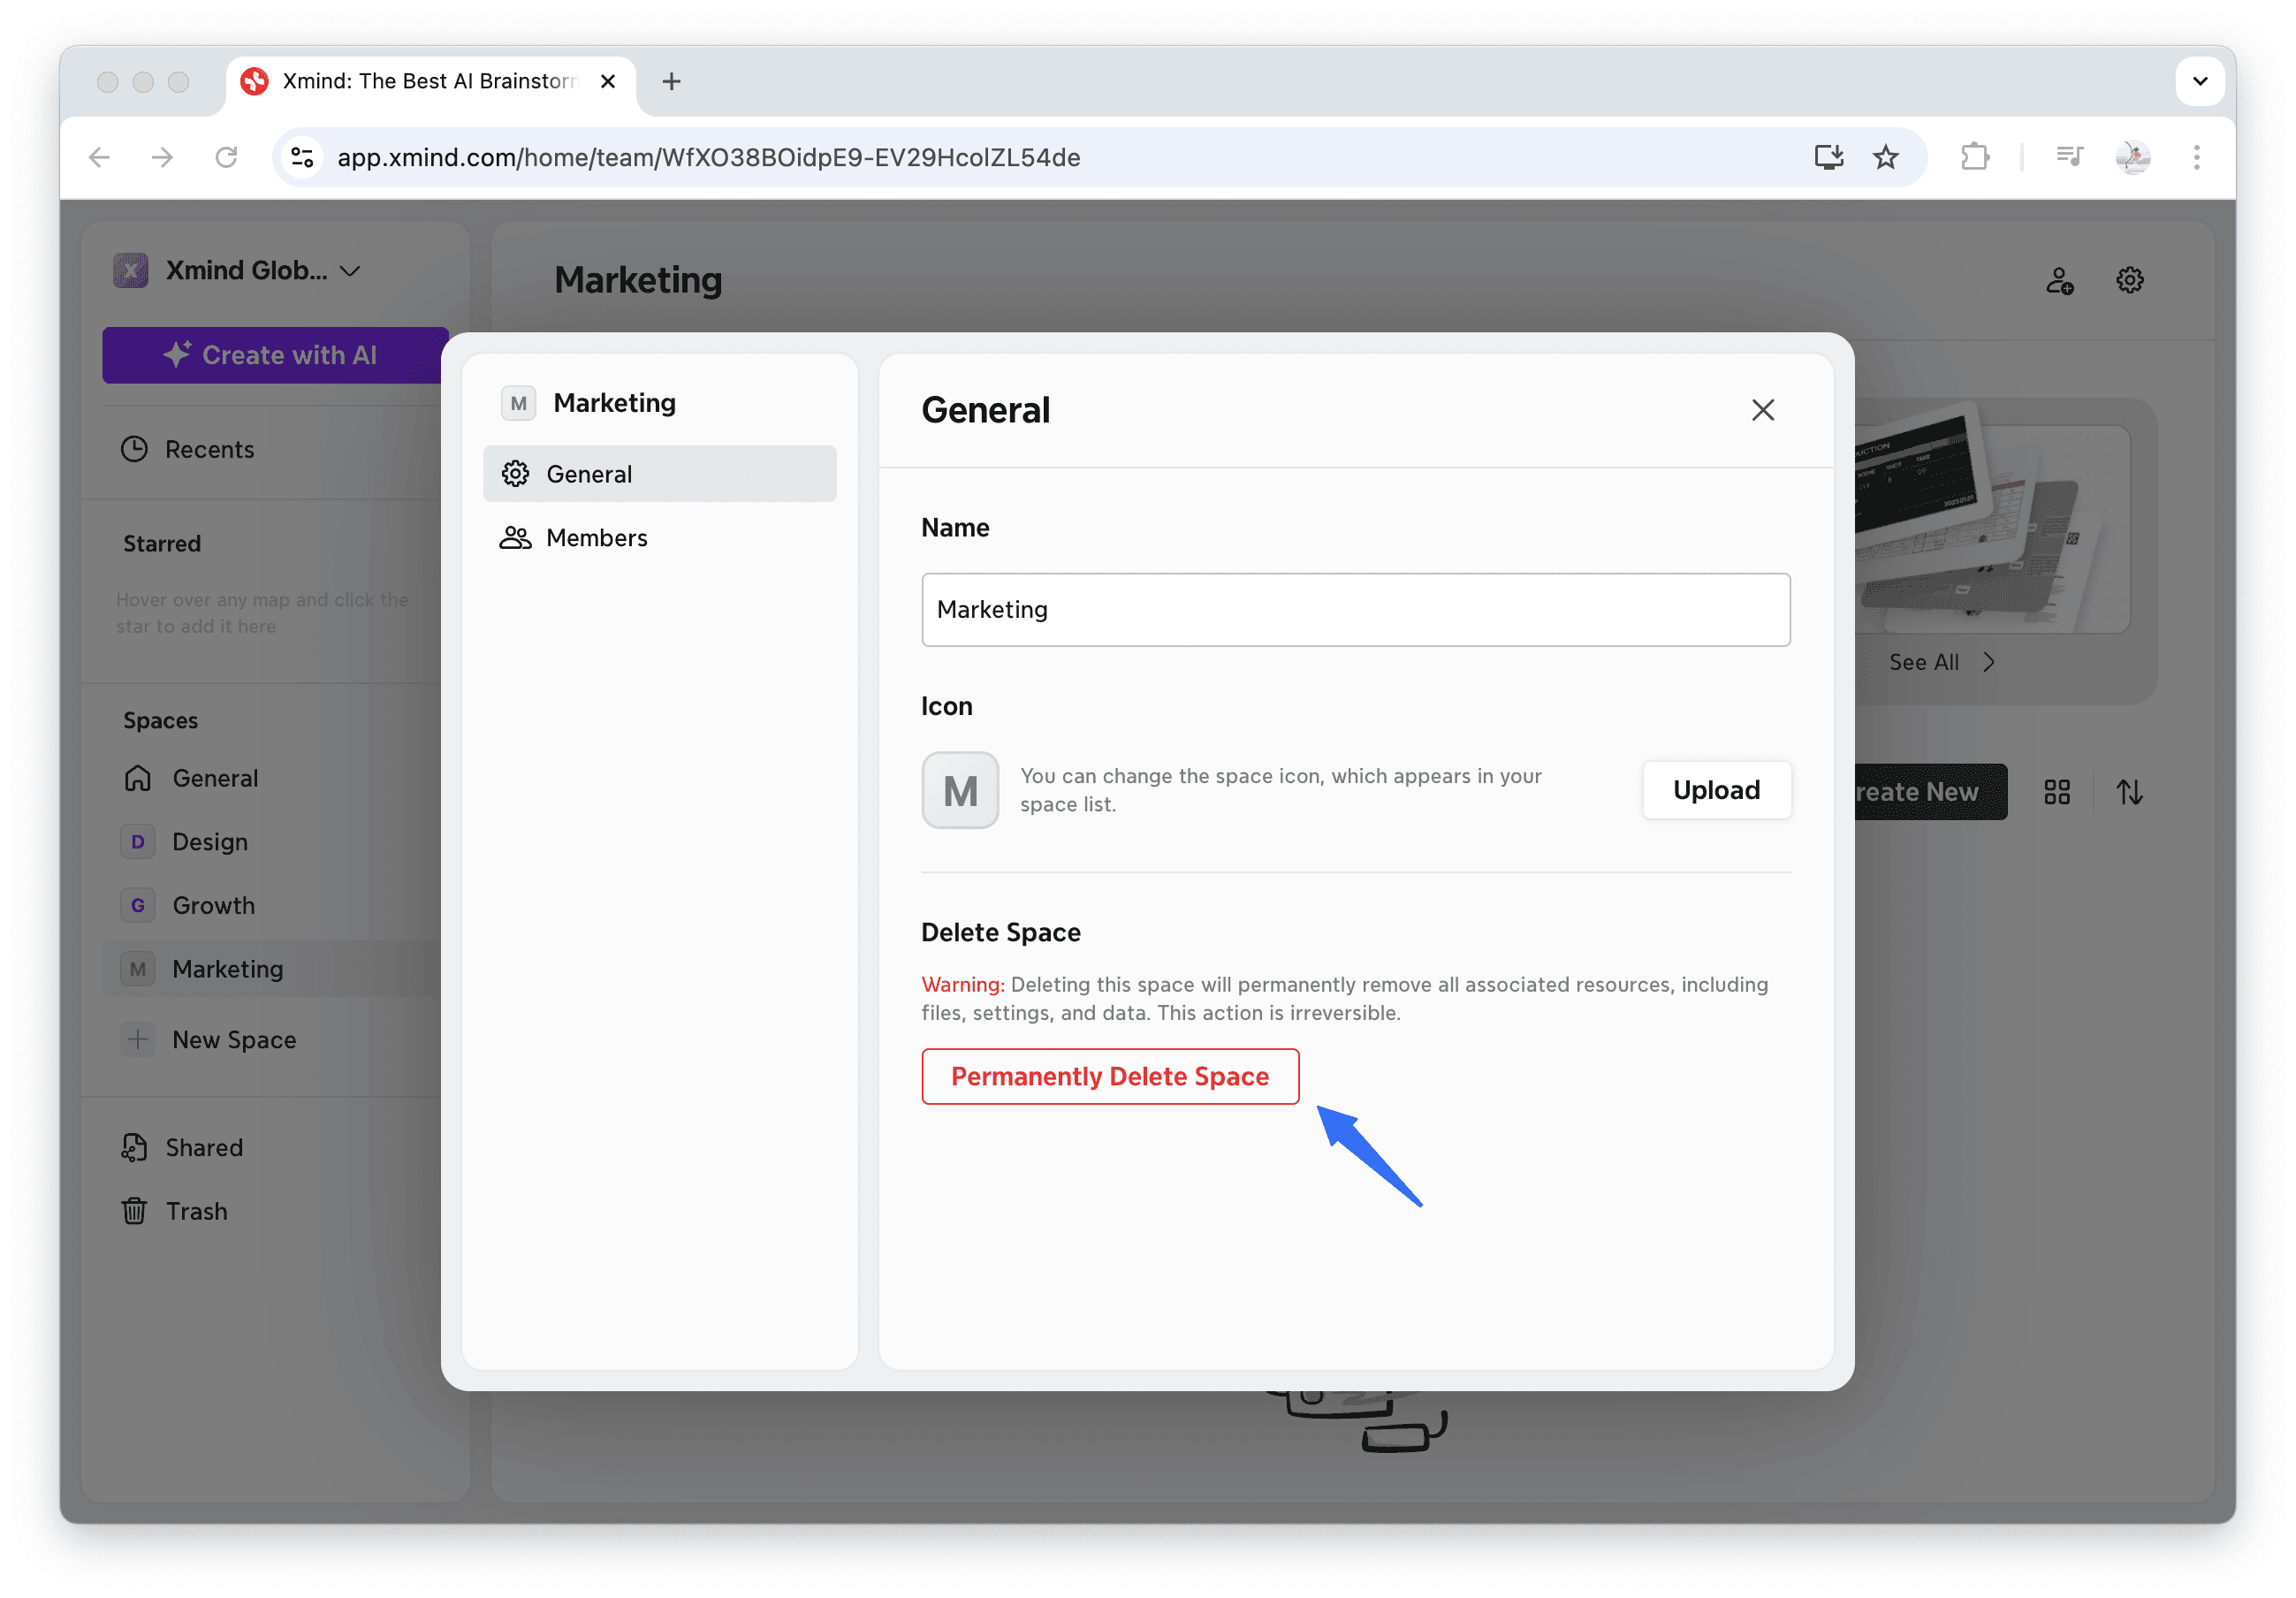
Task: Upload a new space icon
Action: [1716, 789]
